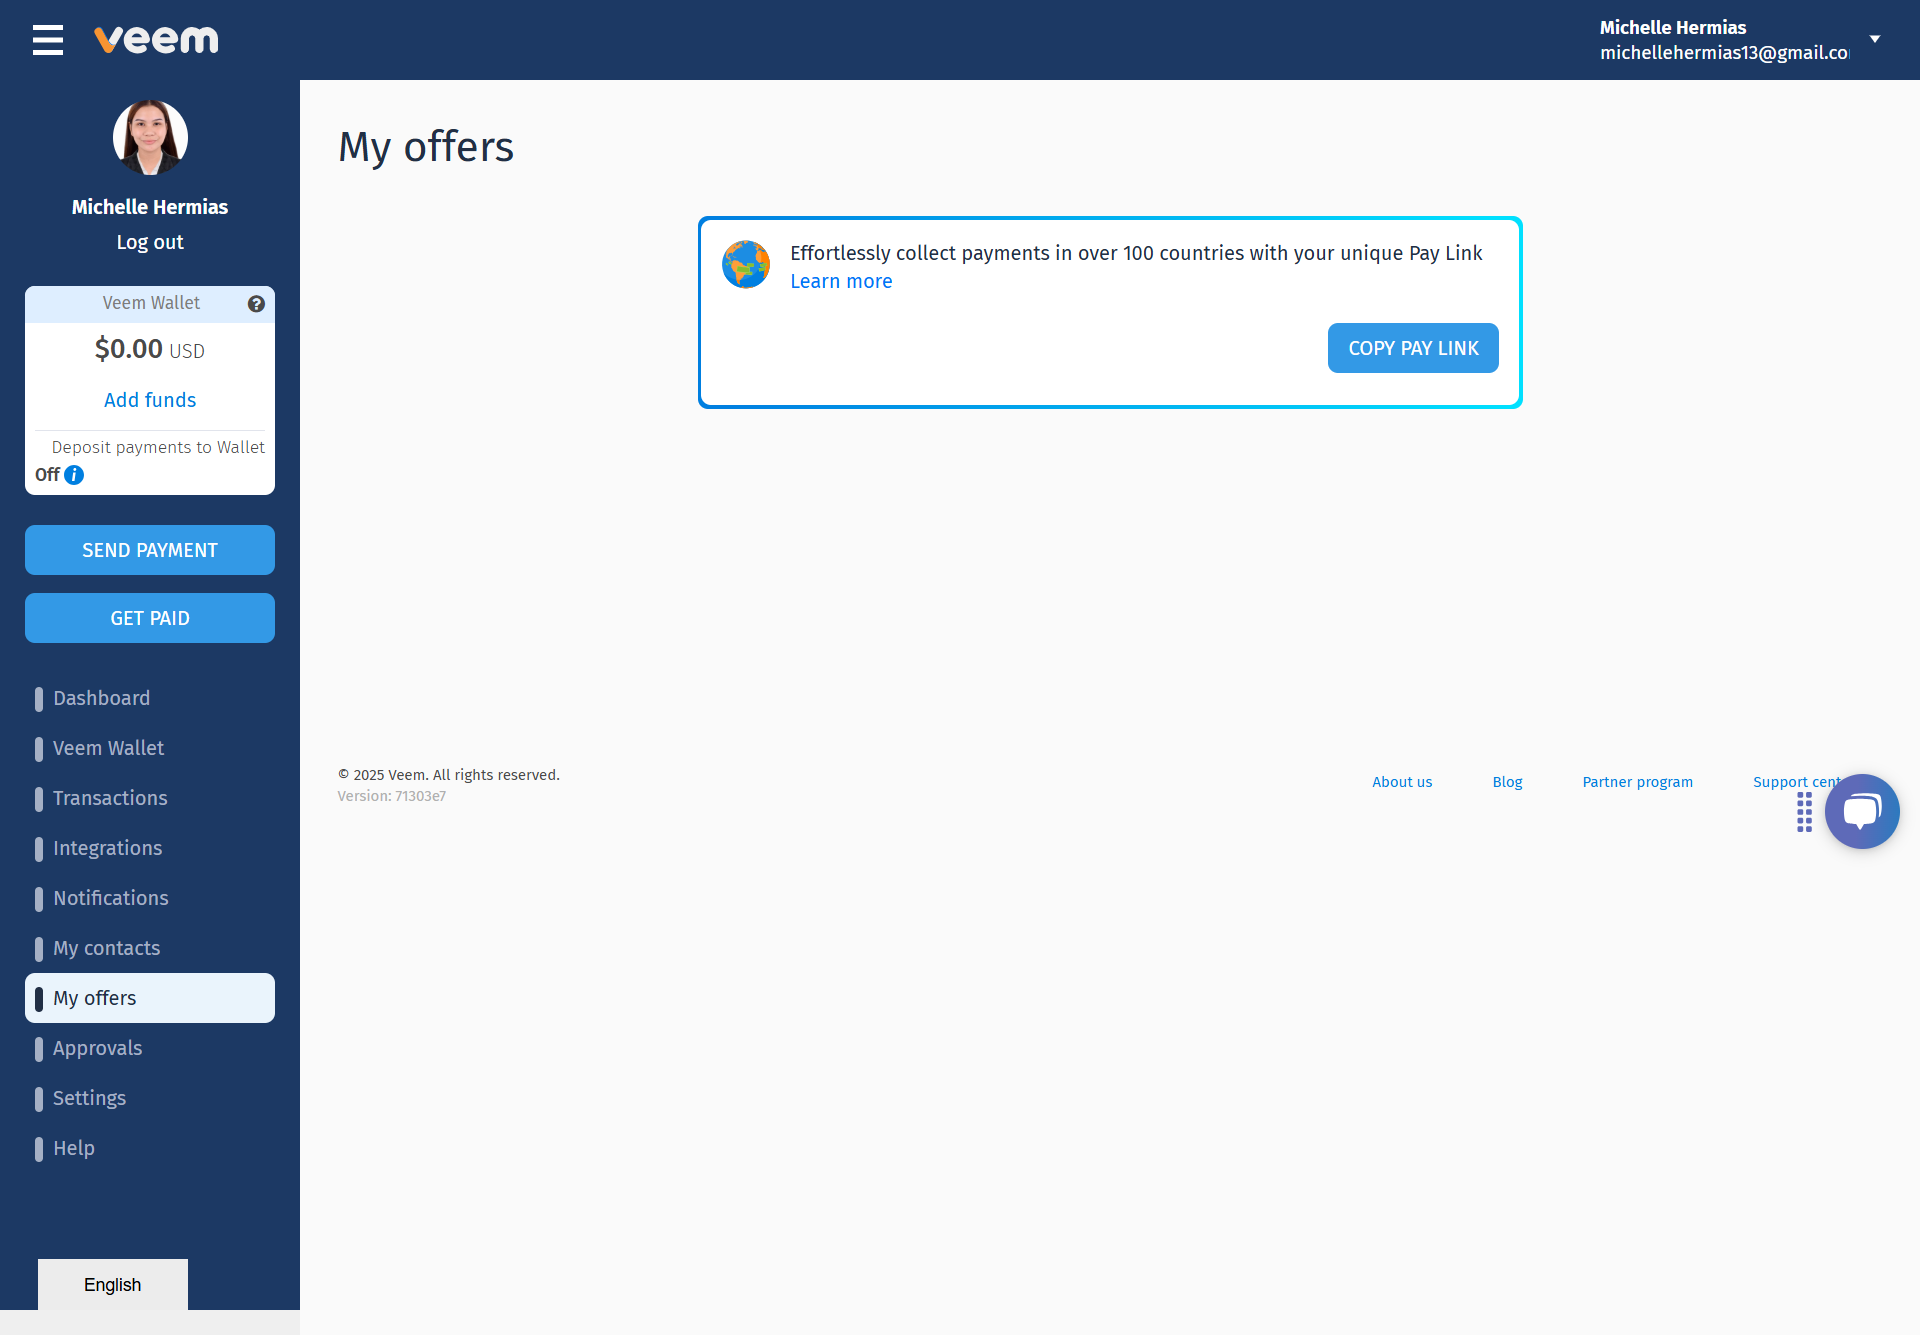Open the Partner program footer link
1920x1335 pixels.
click(x=1637, y=782)
